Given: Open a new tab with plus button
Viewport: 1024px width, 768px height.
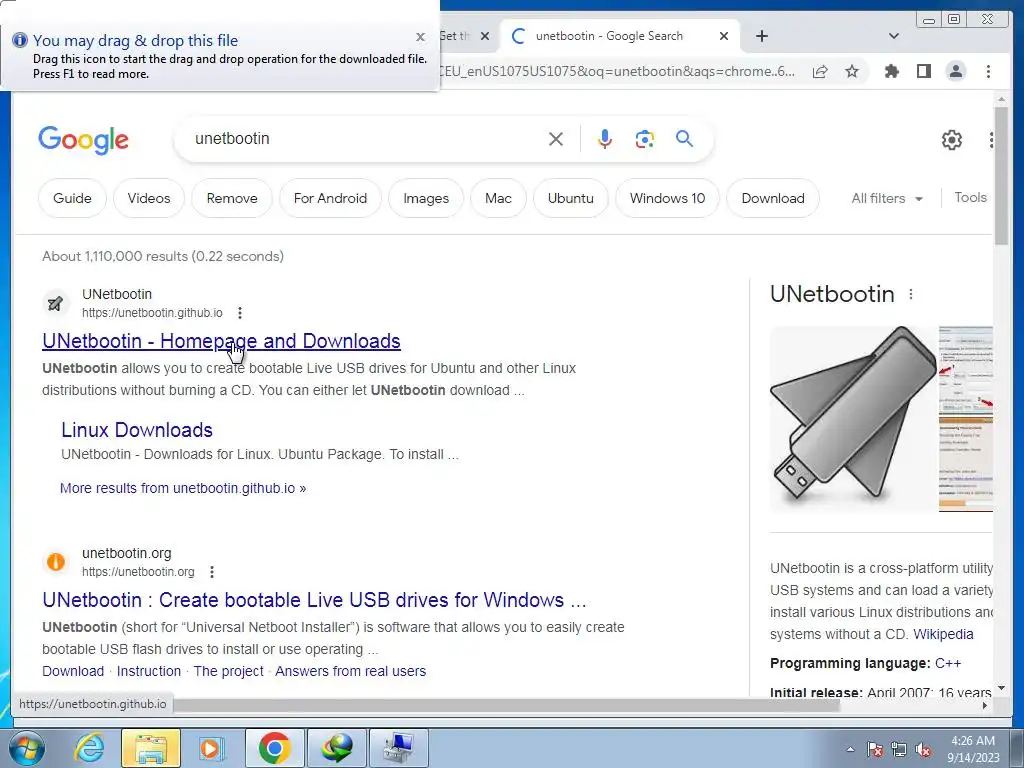Looking at the screenshot, I should pyautogui.click(x=761, y=37).
